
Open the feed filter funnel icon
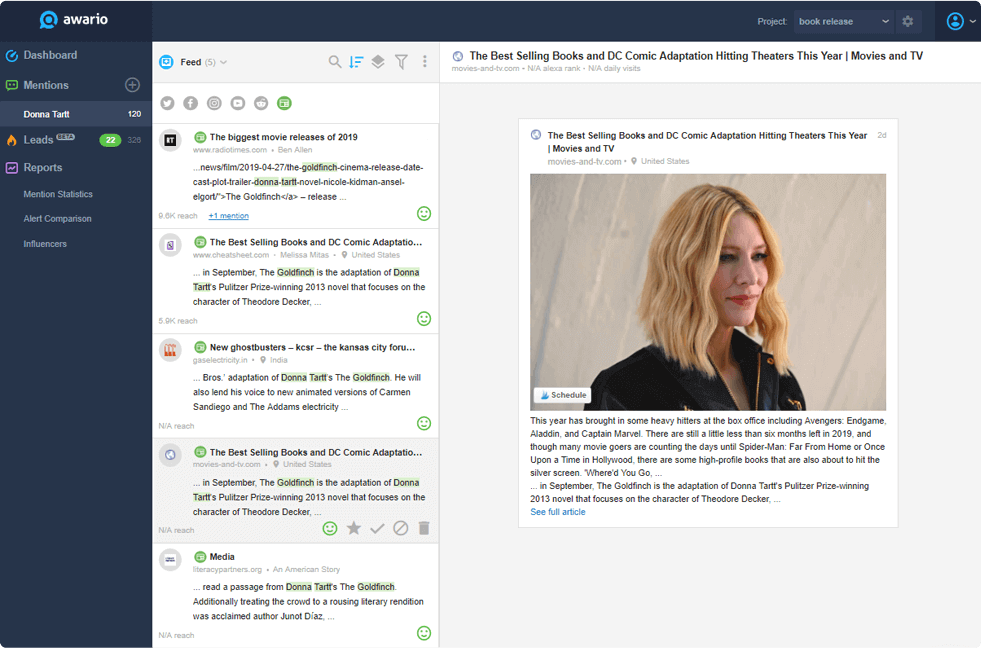pos(401,62)
